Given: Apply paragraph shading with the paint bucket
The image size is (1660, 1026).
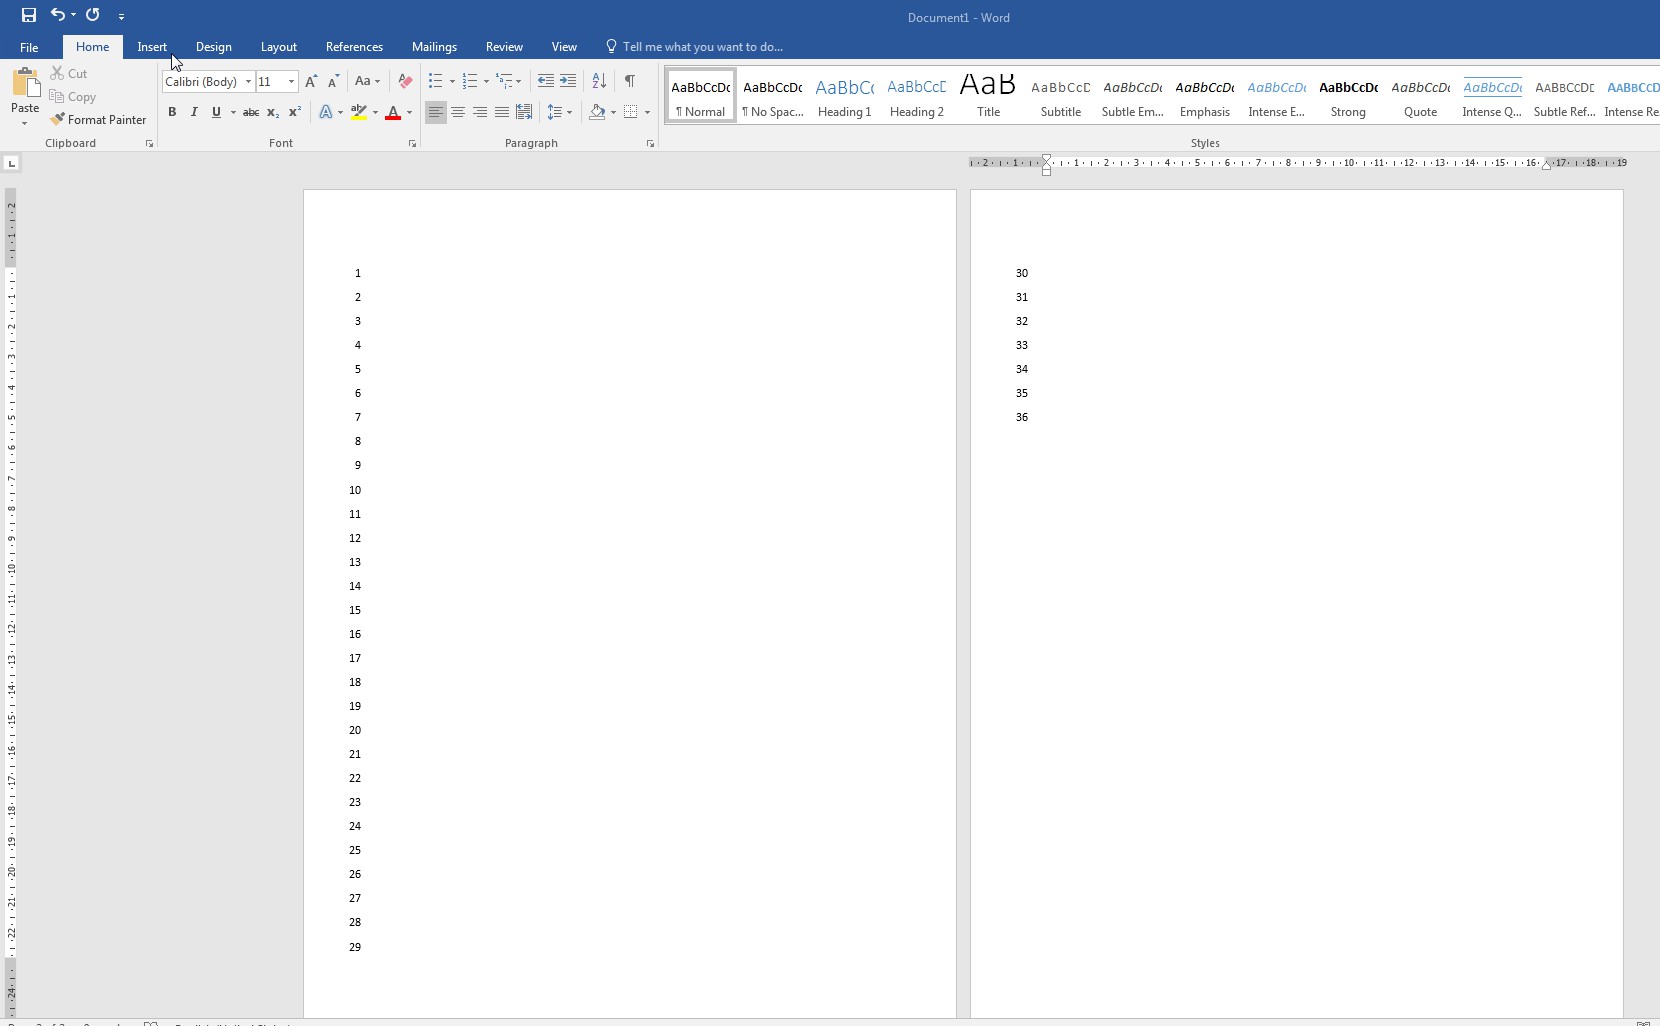Looking at the screenshot, I should (597, 112).
